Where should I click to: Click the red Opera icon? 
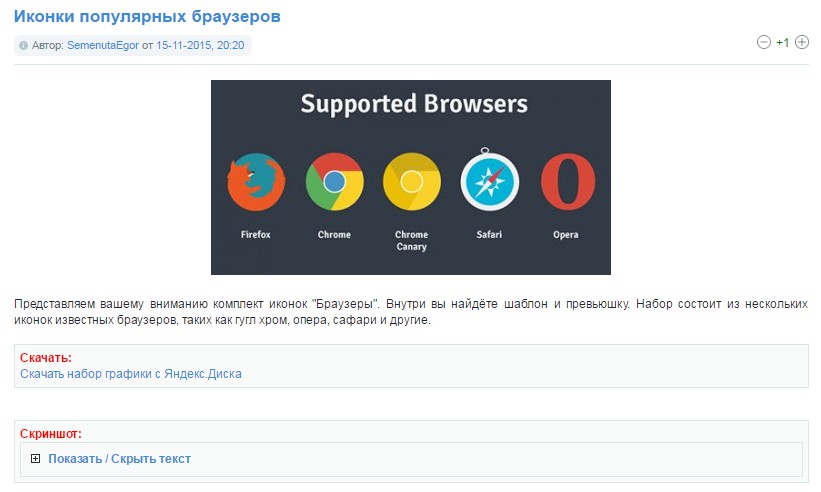(x=567, y=182)
